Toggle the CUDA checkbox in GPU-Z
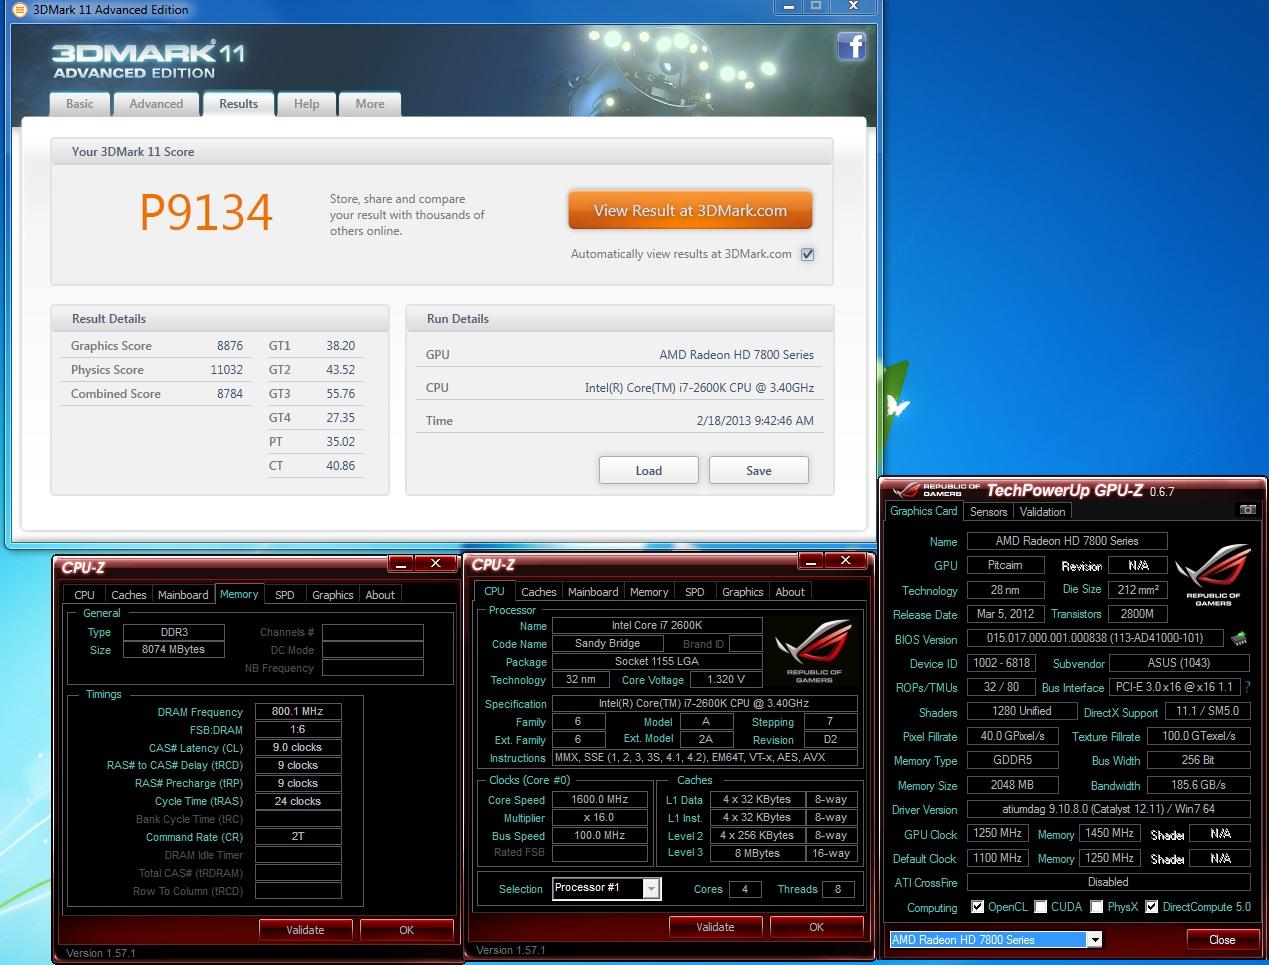Screen dimensions: 1269x965 [1040, 907]
